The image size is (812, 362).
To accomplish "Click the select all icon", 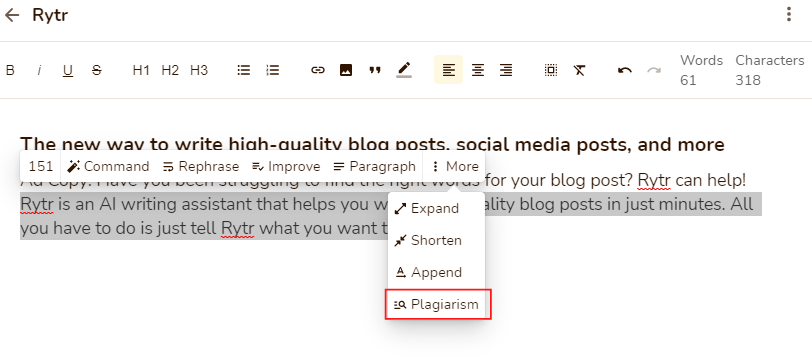I will (551, 70).
